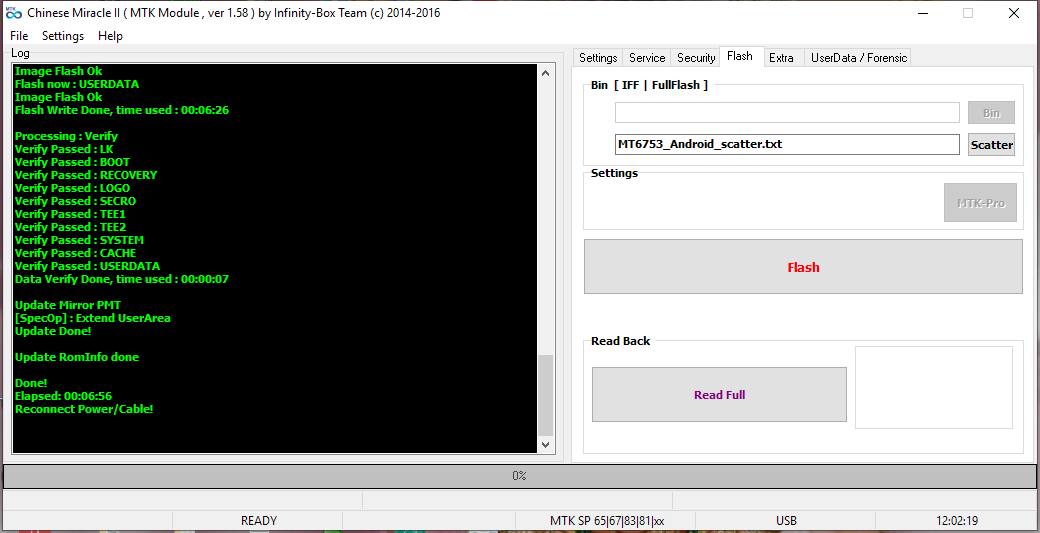Open the UserData / Forensic tab
This screenshot has width=1040, height=533.
point(859,58)
